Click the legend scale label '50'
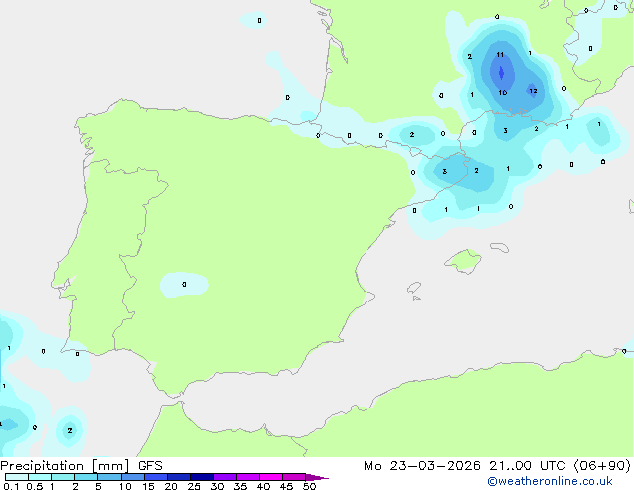This screenshot has height=490, width=634. tap(309, 486)
